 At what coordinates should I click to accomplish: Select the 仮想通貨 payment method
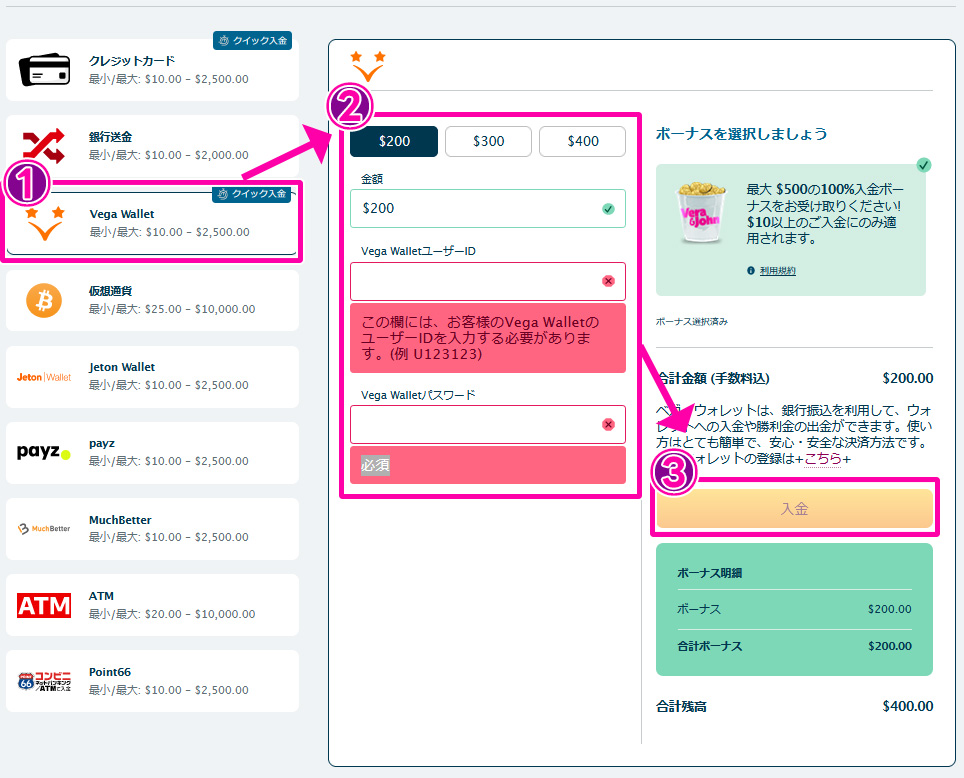(152, 300)
